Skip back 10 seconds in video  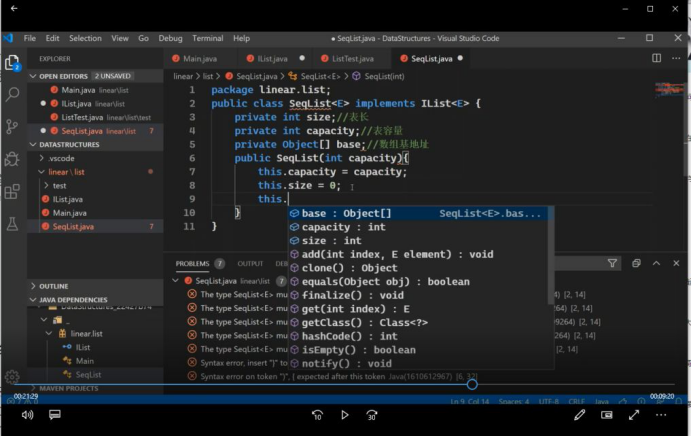[x=317, y=415]
